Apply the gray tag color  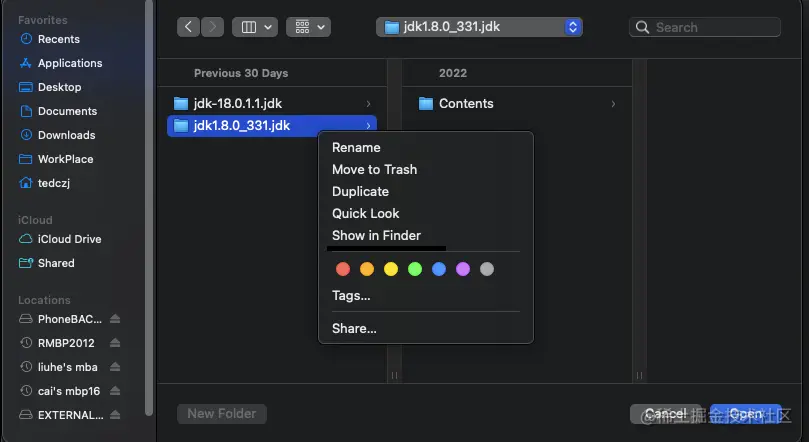point(487,269)
